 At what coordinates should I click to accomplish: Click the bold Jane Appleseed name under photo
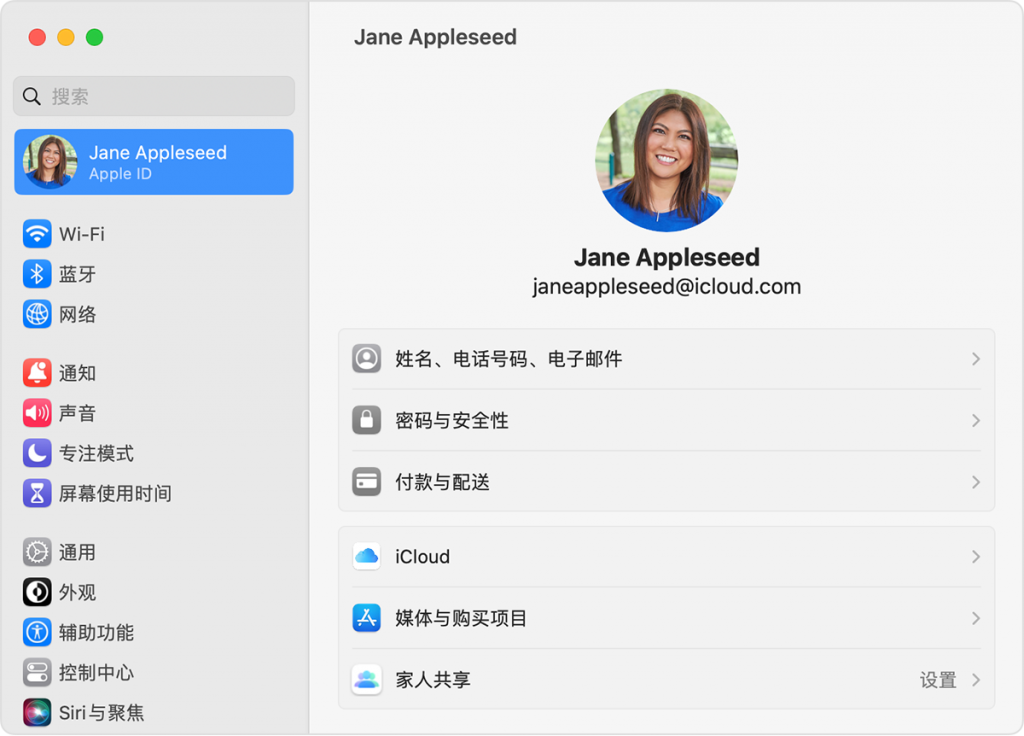[x=667, y=257]
